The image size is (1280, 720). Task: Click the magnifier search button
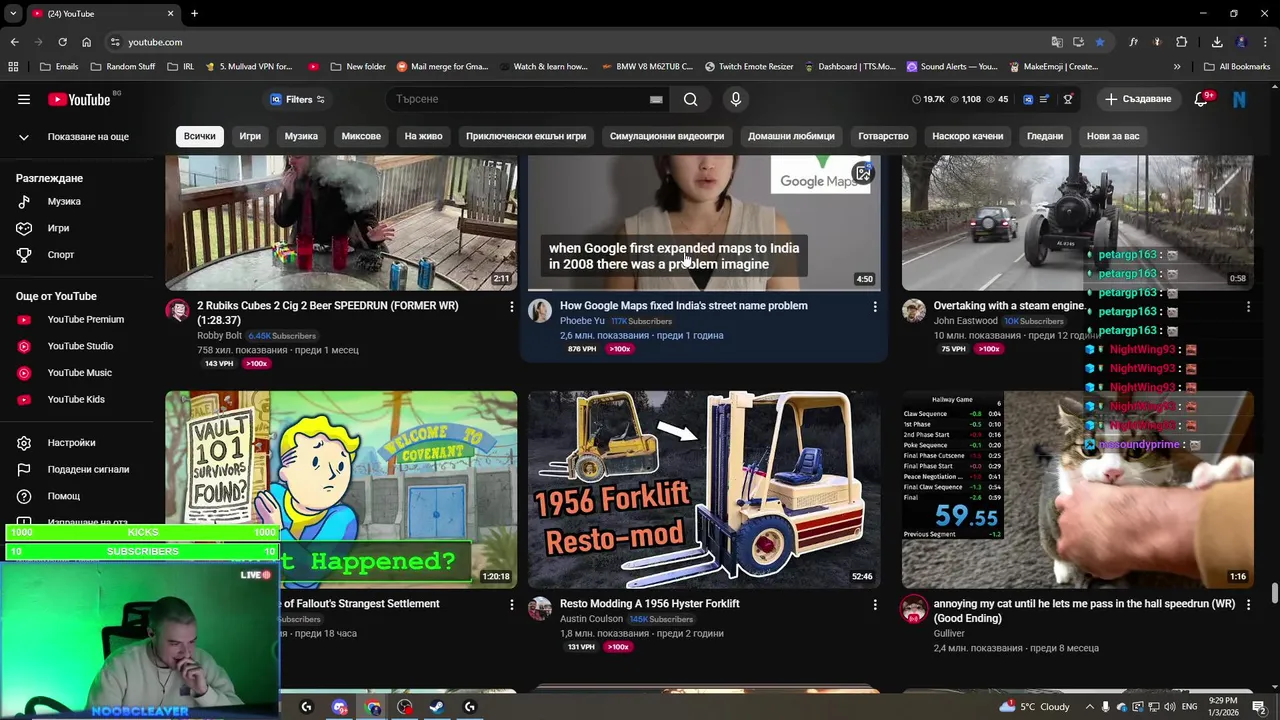click(690, 99)
